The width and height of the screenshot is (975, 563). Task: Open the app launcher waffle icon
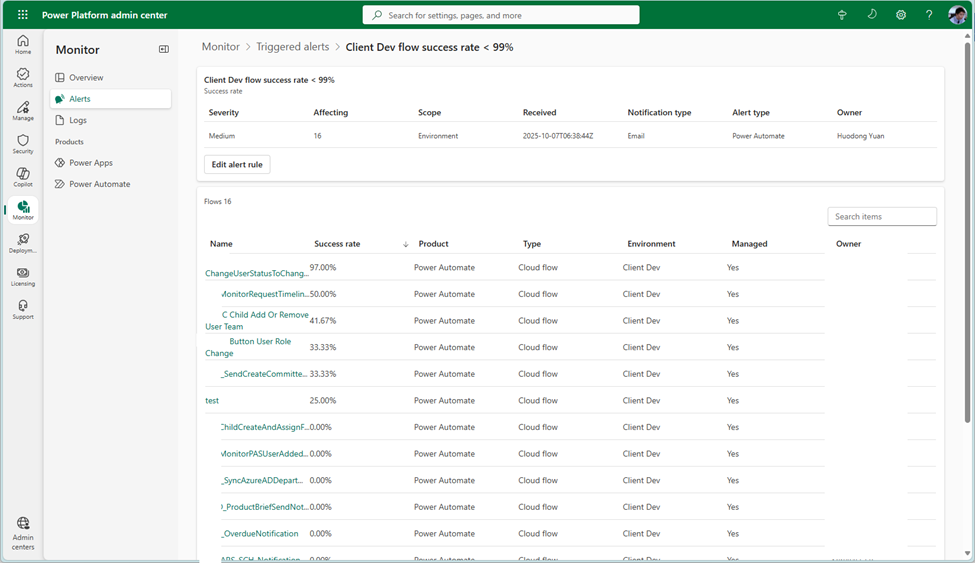pos(22,14)
